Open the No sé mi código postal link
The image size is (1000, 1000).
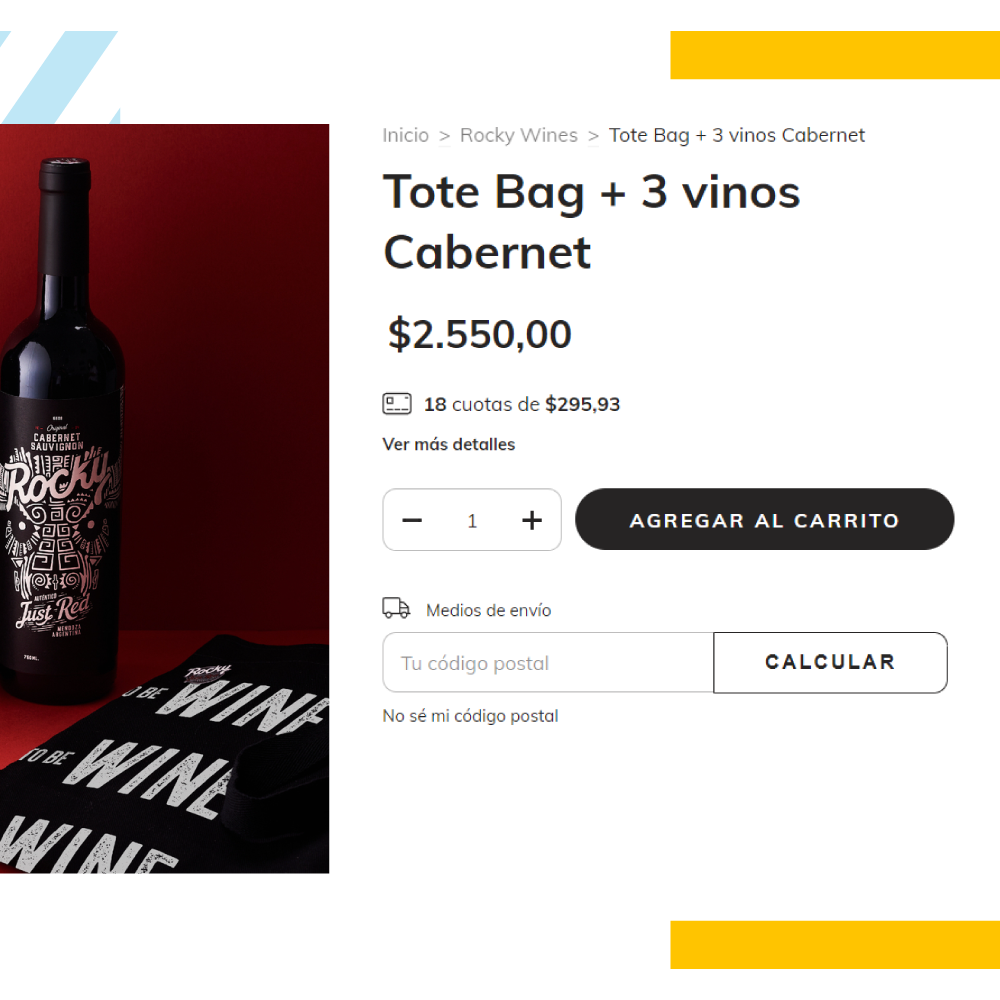pyautogui.click(x=470, y=716)
